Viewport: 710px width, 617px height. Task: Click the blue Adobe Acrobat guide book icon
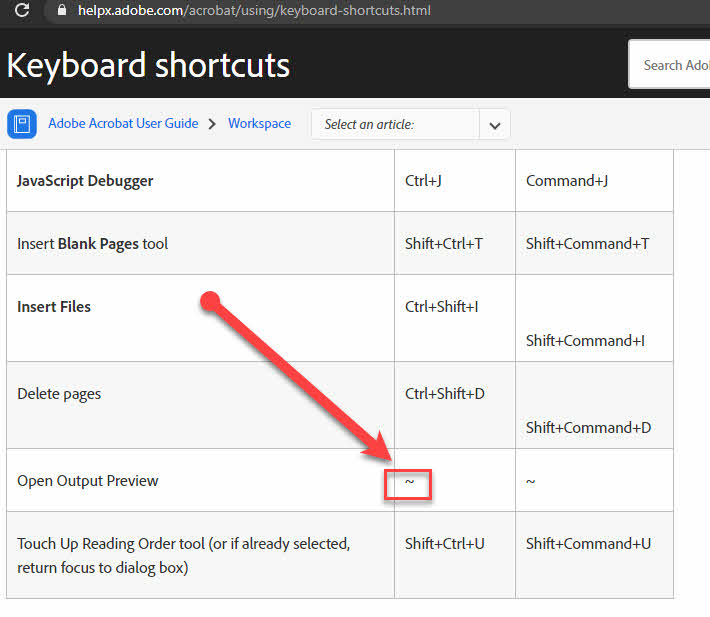coord(22,124)
